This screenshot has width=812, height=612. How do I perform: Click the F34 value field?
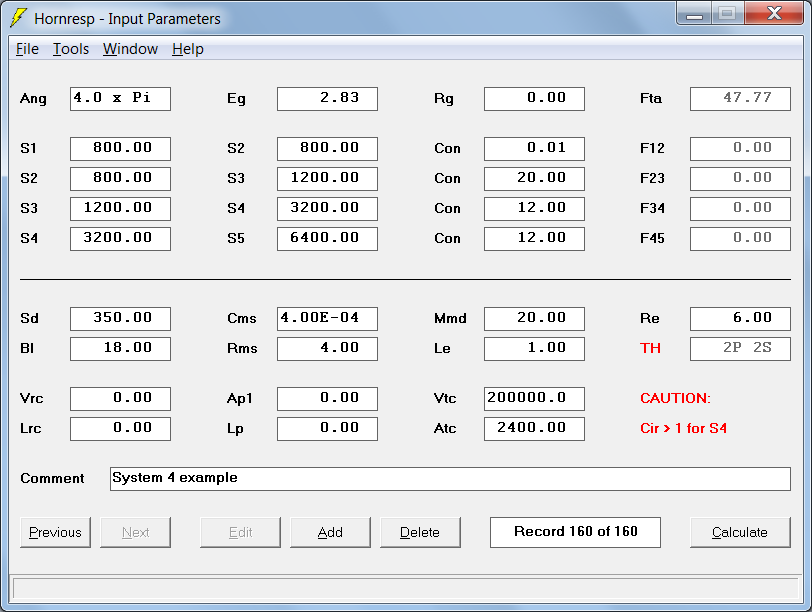tap(741, 209)
